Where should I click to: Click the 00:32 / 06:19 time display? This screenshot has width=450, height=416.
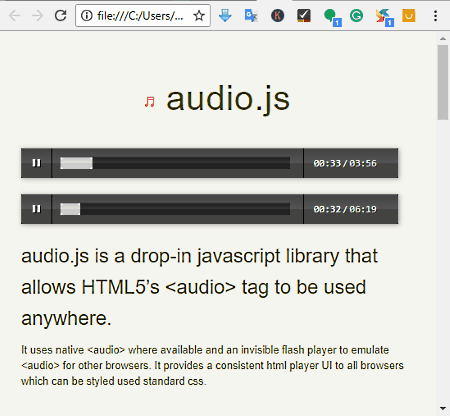click(x=345, y=209)
